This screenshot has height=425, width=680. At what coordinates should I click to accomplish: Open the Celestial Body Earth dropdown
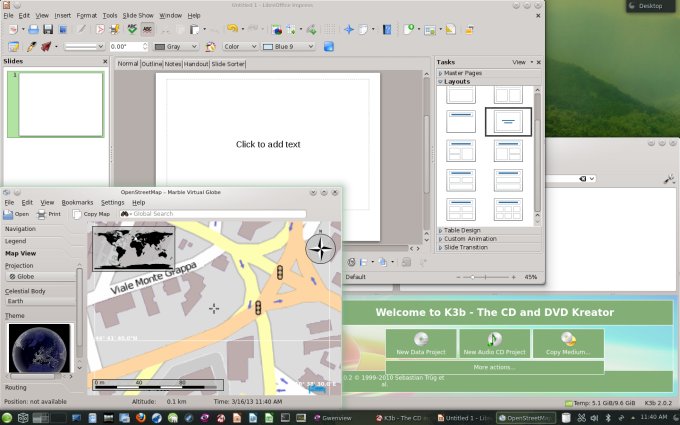click(39, 301)
